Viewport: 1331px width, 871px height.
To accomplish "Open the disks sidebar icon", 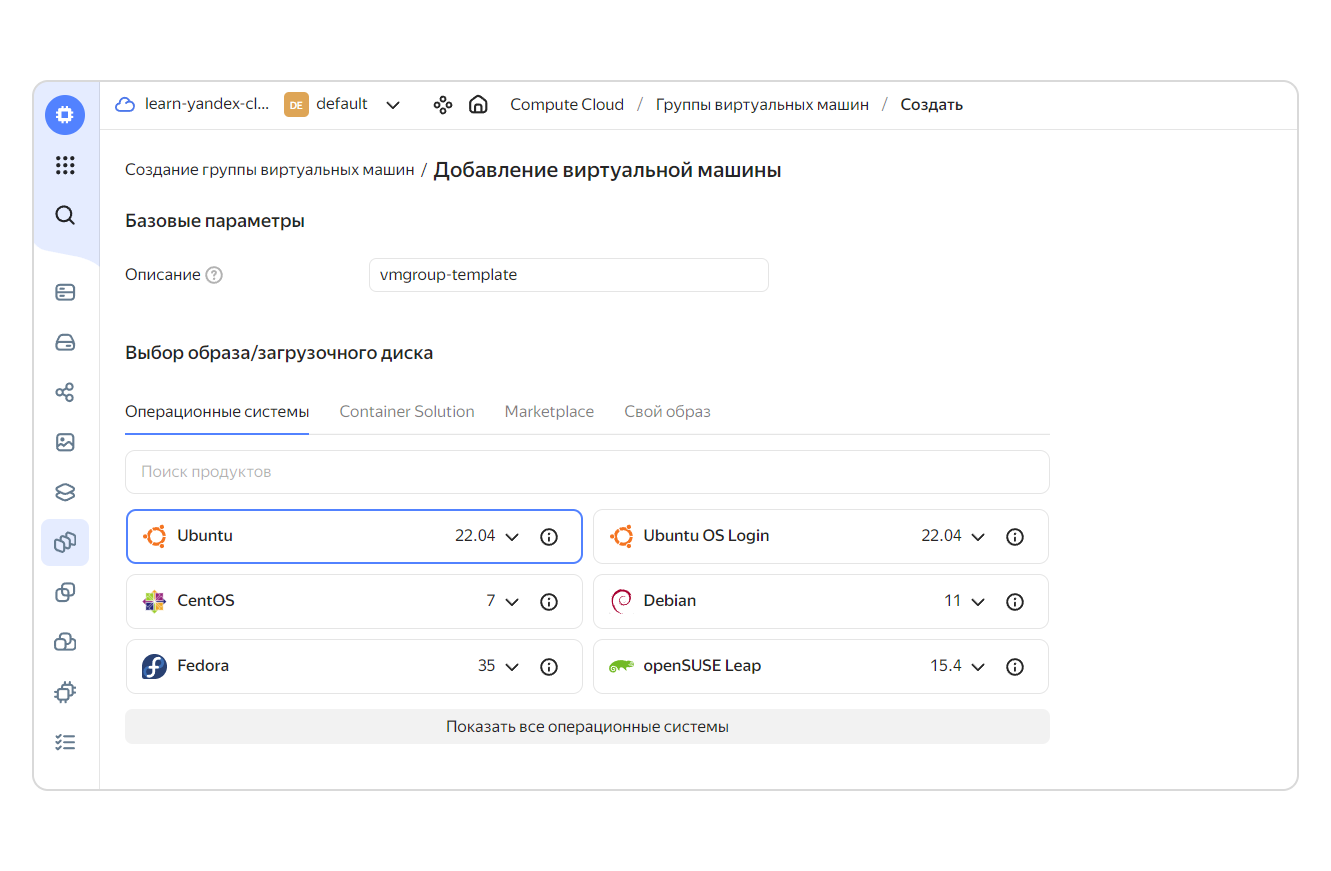I will click(65, 342).
